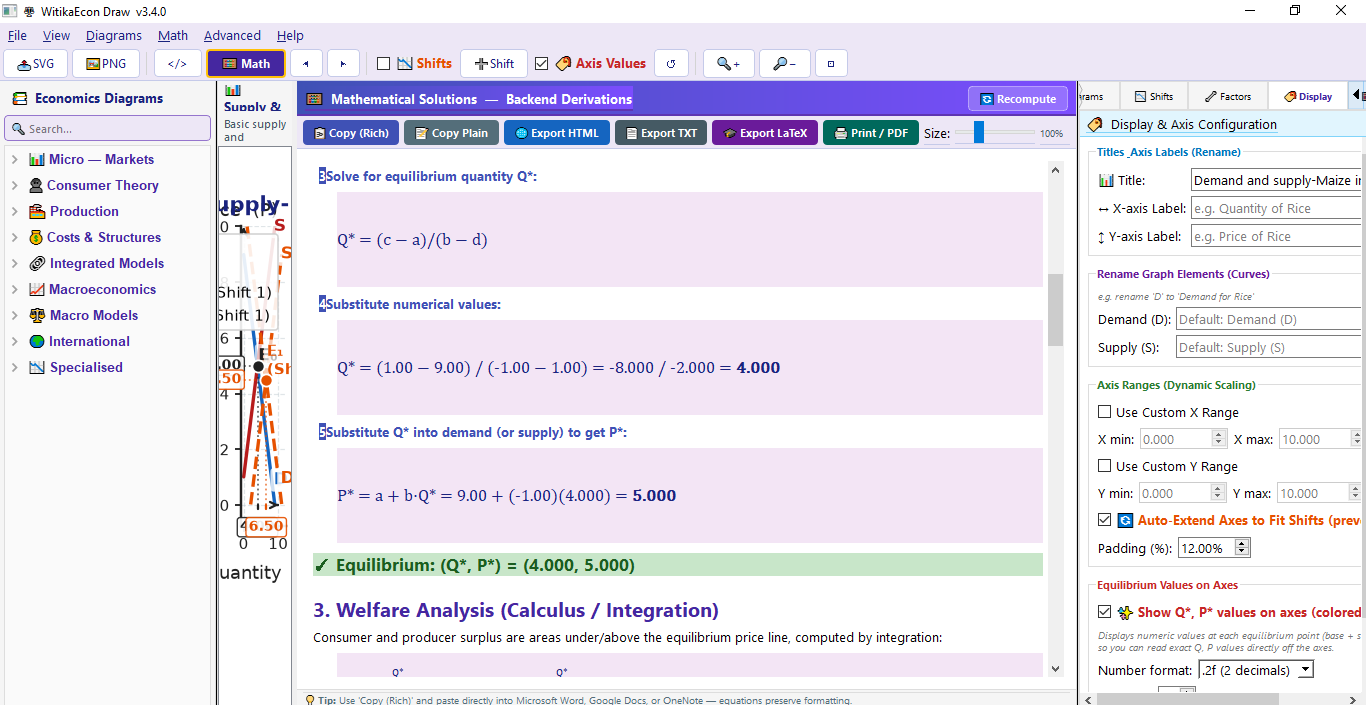Viewport: 1366px width, 705px height.
Task: Click Export HTML button
Action: pyautogui.click(x=556, y=133)
